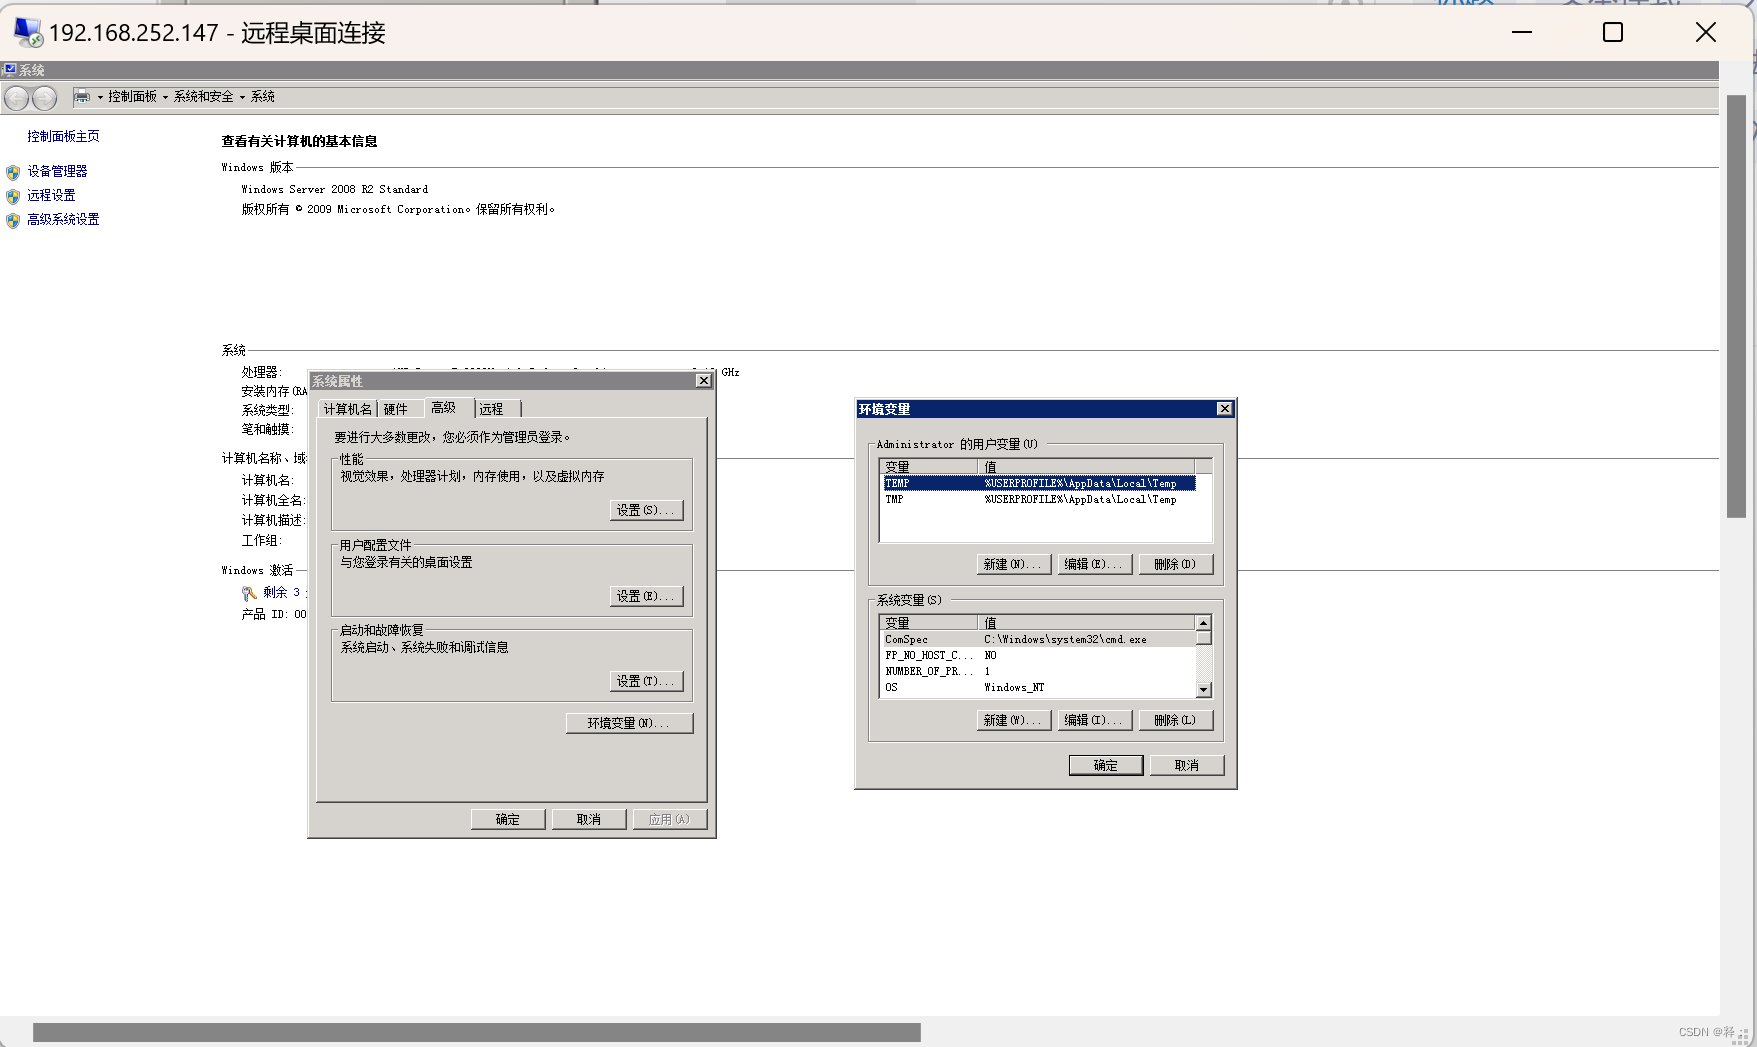Close the 环境变量 dialog with its X

coord(1224,409)
